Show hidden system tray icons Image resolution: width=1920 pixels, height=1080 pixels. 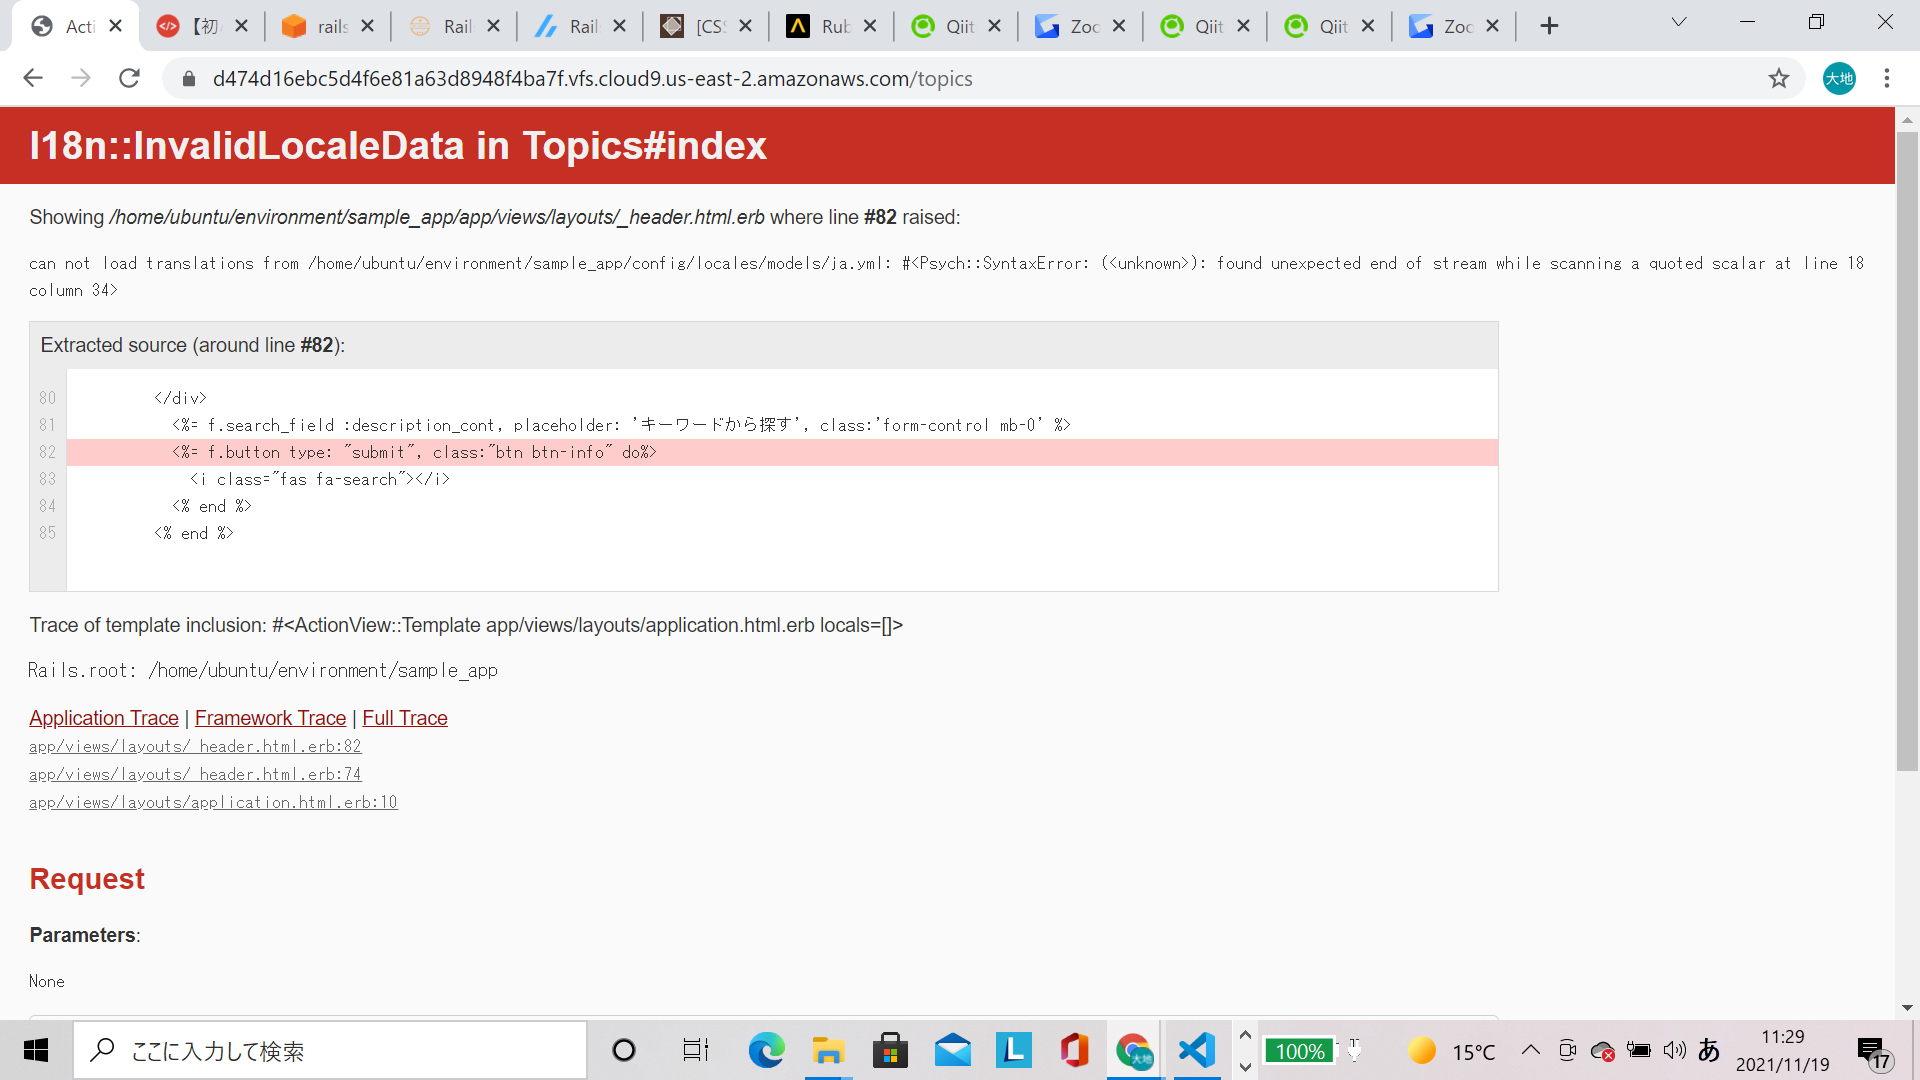1531,1050
